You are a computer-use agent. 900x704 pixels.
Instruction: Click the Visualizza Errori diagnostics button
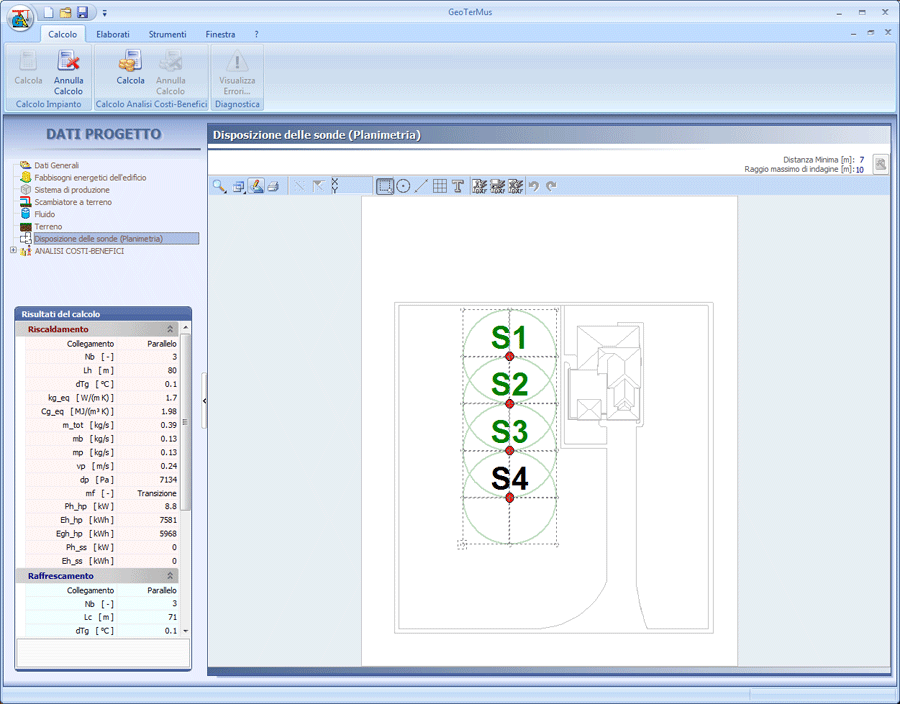click(236, 75)
